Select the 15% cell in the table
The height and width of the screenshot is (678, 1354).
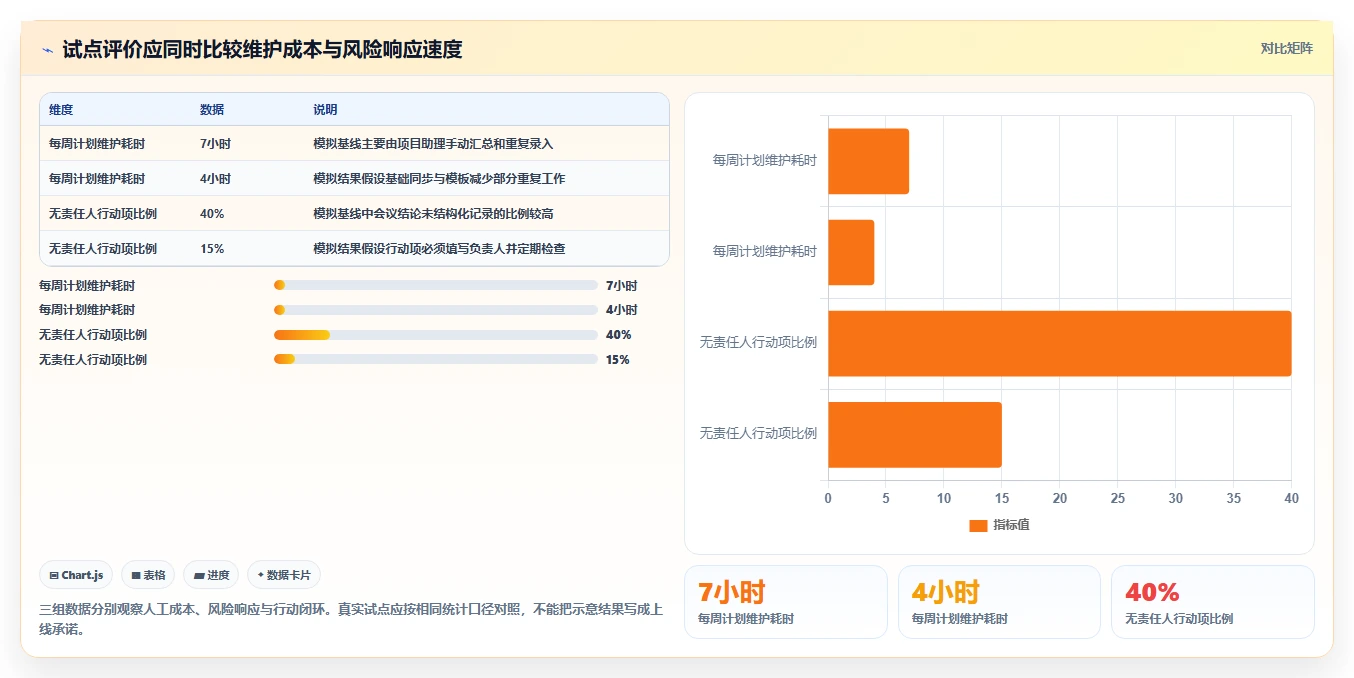[x=212, y=249]
